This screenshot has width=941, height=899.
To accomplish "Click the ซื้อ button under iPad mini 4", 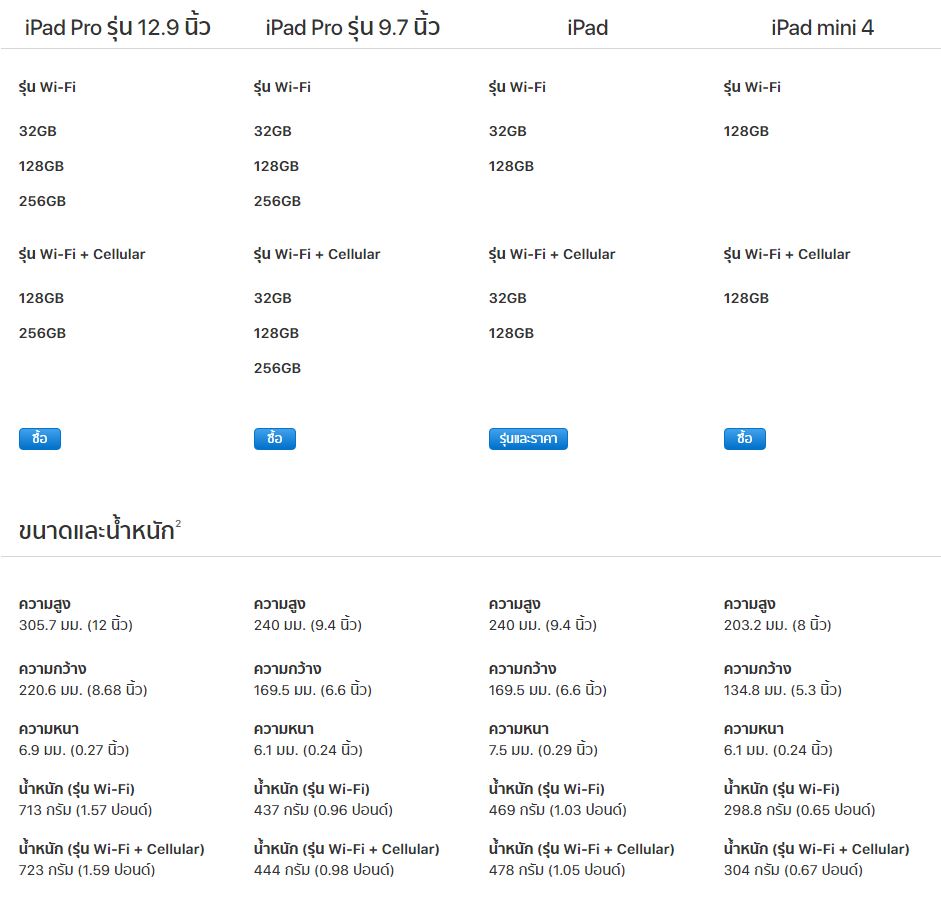I will [x=744, y=438].
